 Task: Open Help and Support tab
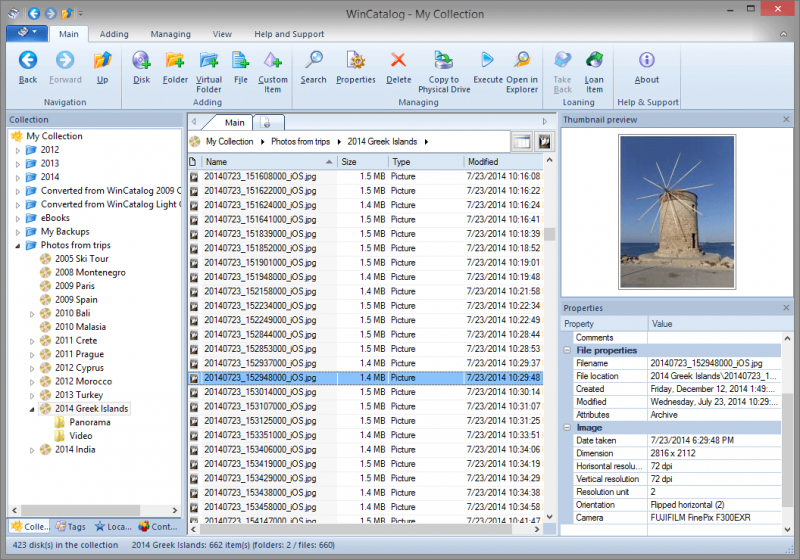[289, 34]
